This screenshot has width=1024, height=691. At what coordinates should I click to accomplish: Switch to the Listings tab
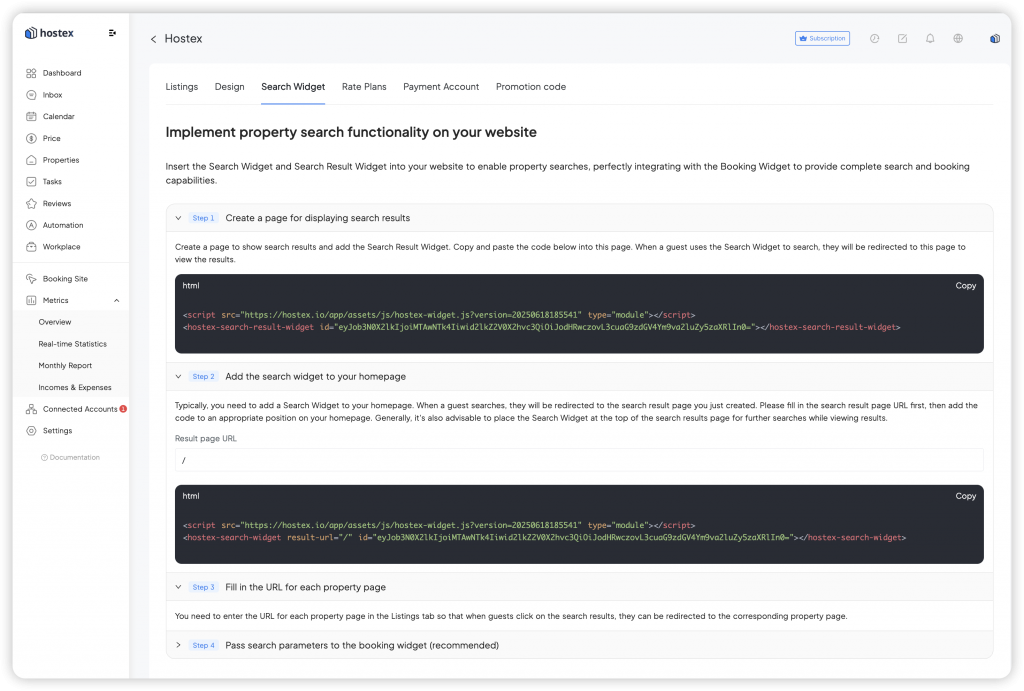182,87
